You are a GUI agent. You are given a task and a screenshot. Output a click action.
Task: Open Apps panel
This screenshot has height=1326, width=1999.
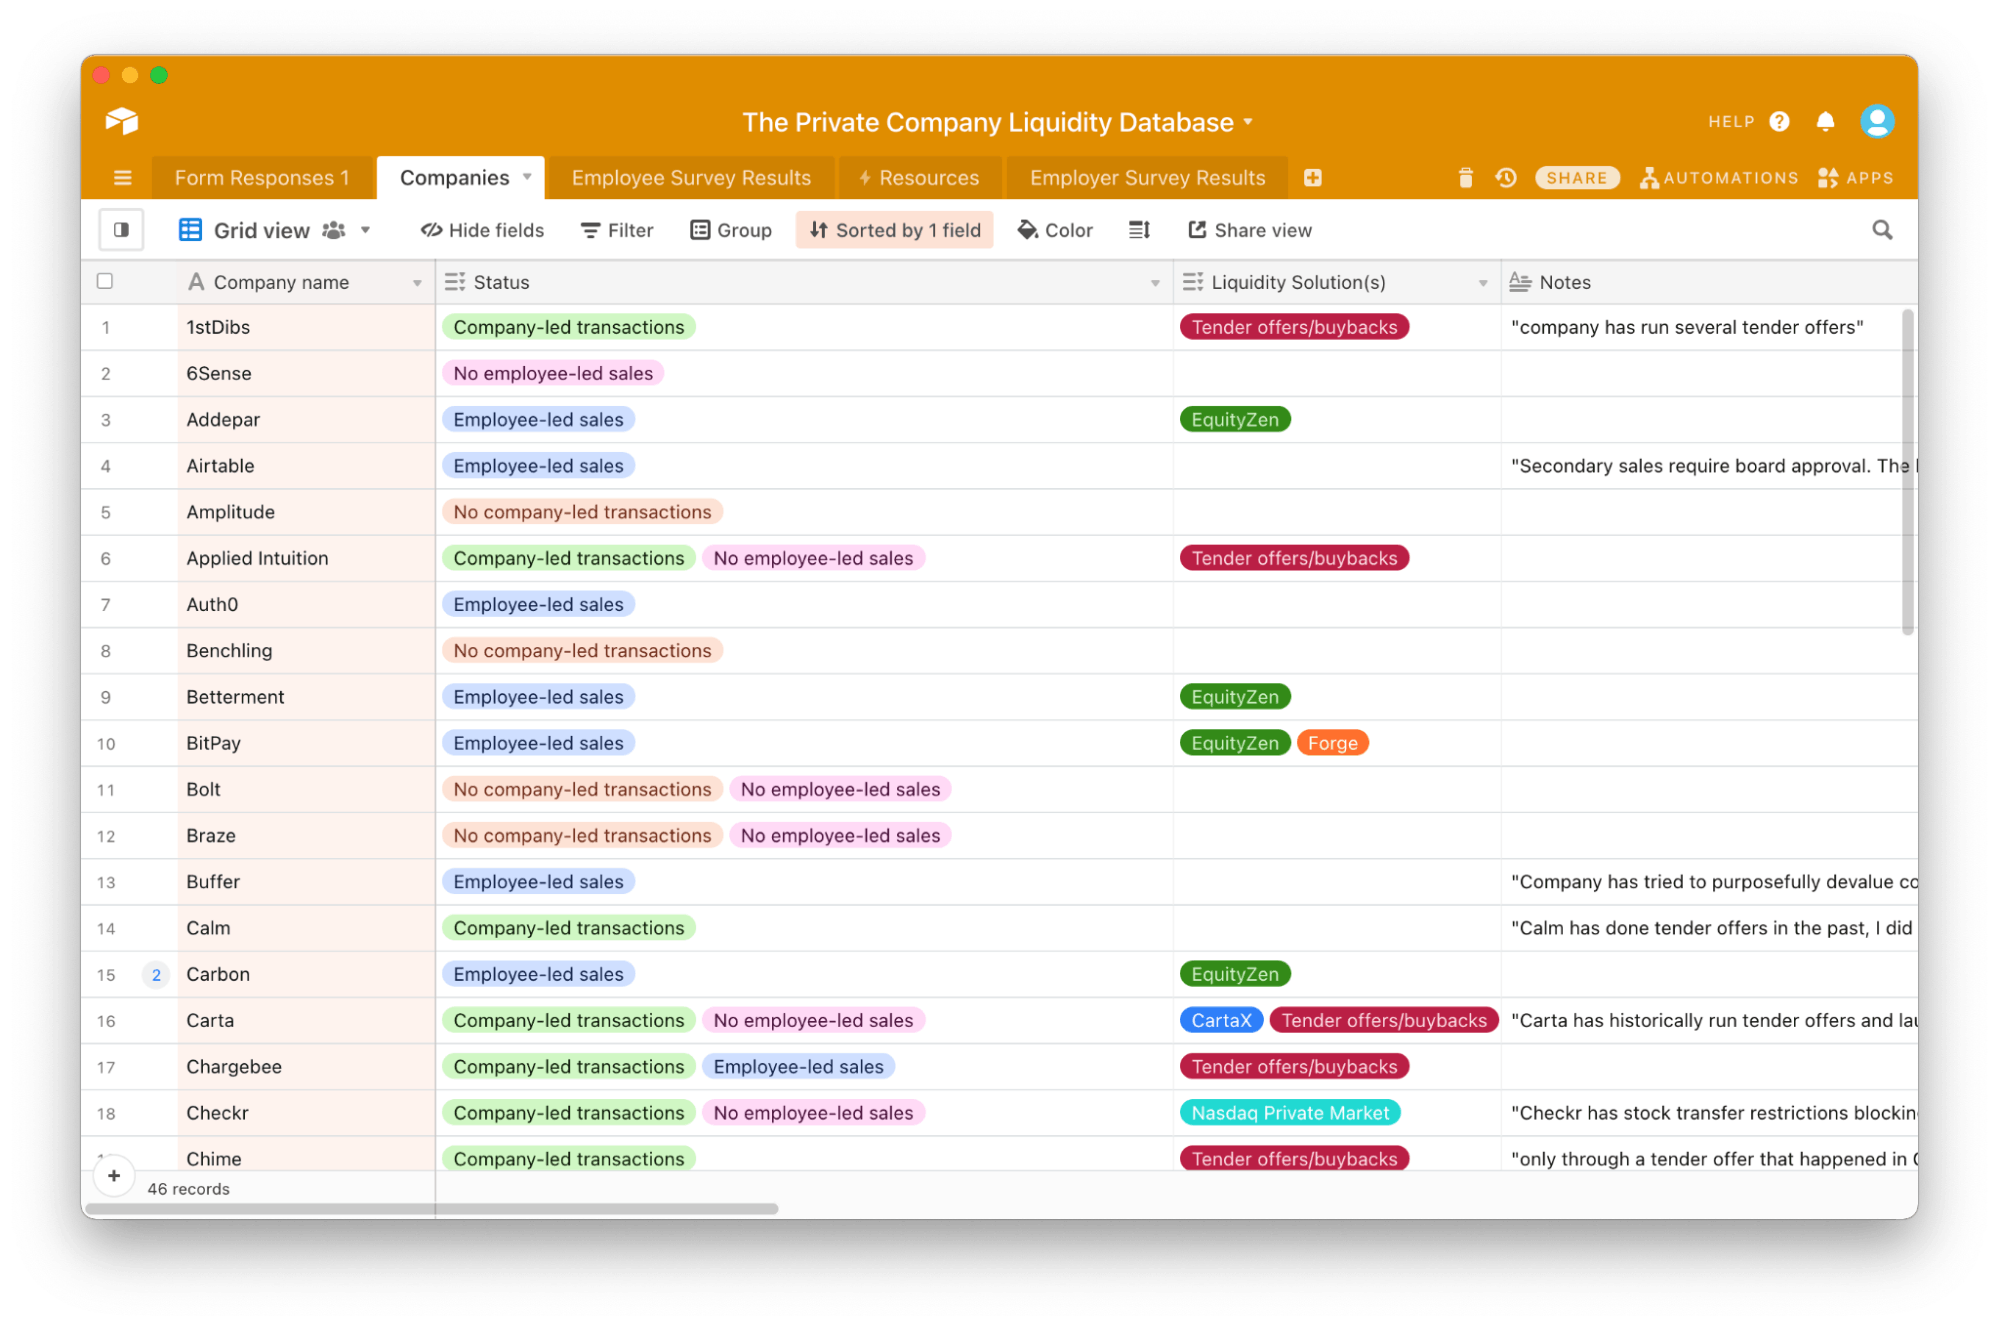pos(1855,178)
